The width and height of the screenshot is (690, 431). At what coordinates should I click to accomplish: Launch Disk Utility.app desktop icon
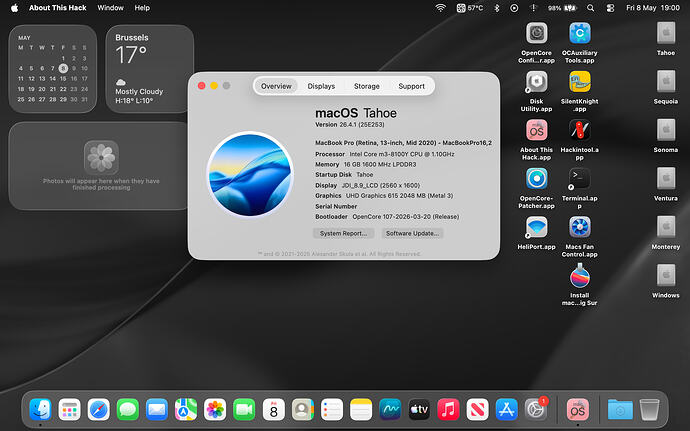coord(536,82)
